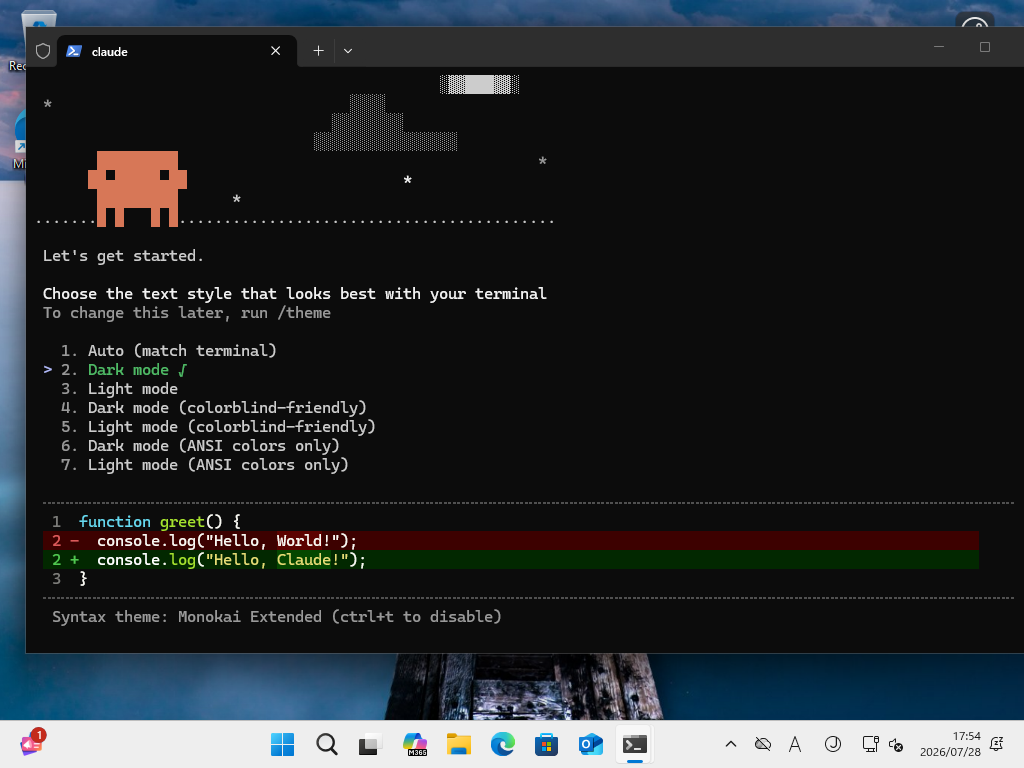This screenshot has height=768, width=1024.
Task: Select Light mode (ANSI colors only)
Action: (205, 464)
